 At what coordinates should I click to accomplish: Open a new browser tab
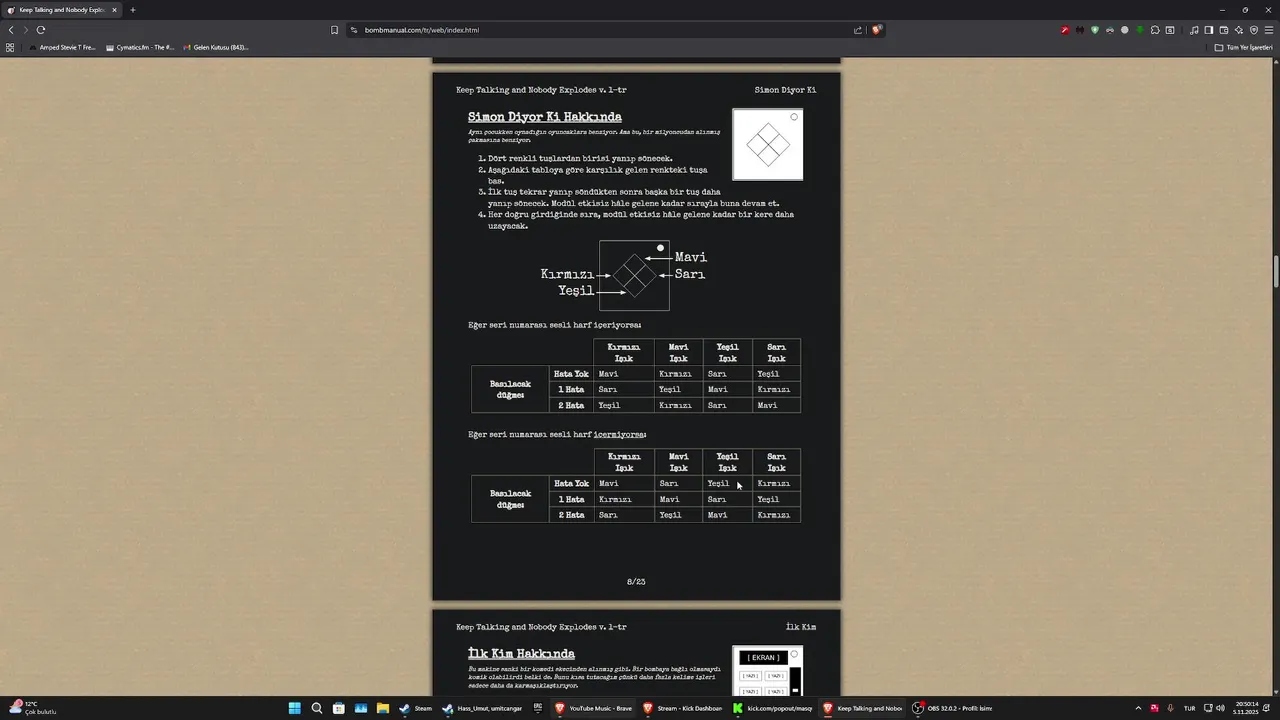click(x=132, y=10)
